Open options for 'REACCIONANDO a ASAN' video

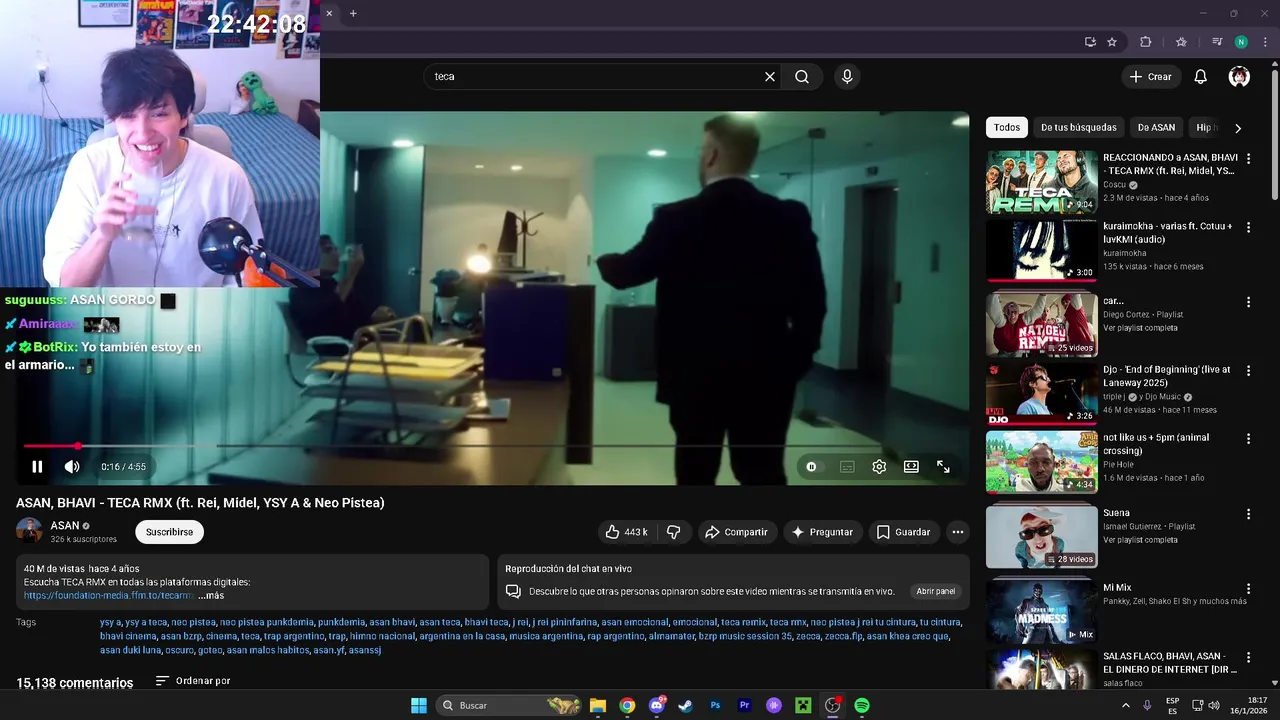click(1248, 159)
